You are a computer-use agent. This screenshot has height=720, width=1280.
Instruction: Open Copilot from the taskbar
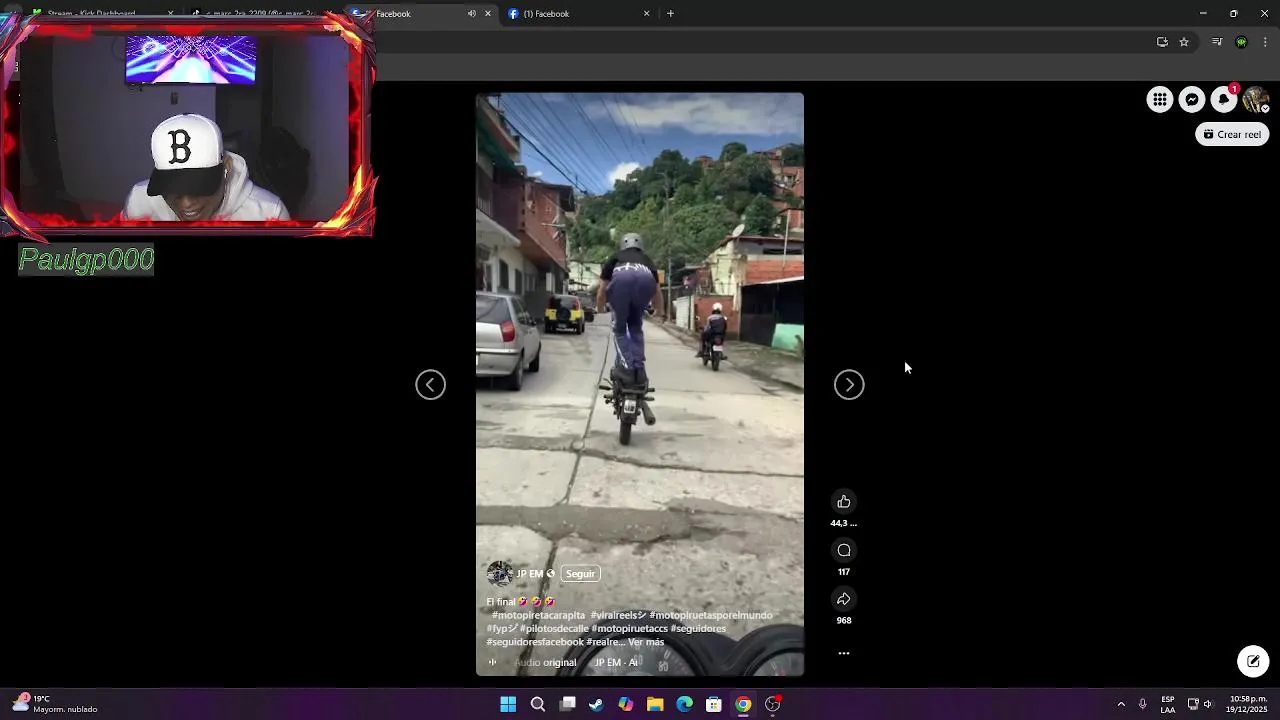pos(626,704)
